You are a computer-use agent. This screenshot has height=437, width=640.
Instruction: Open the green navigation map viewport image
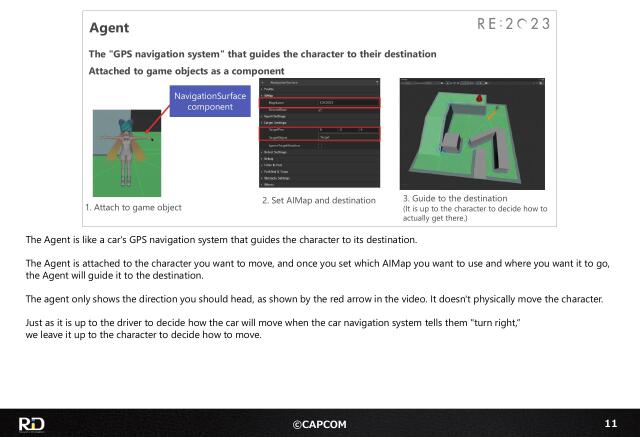[x=472, y=134]
